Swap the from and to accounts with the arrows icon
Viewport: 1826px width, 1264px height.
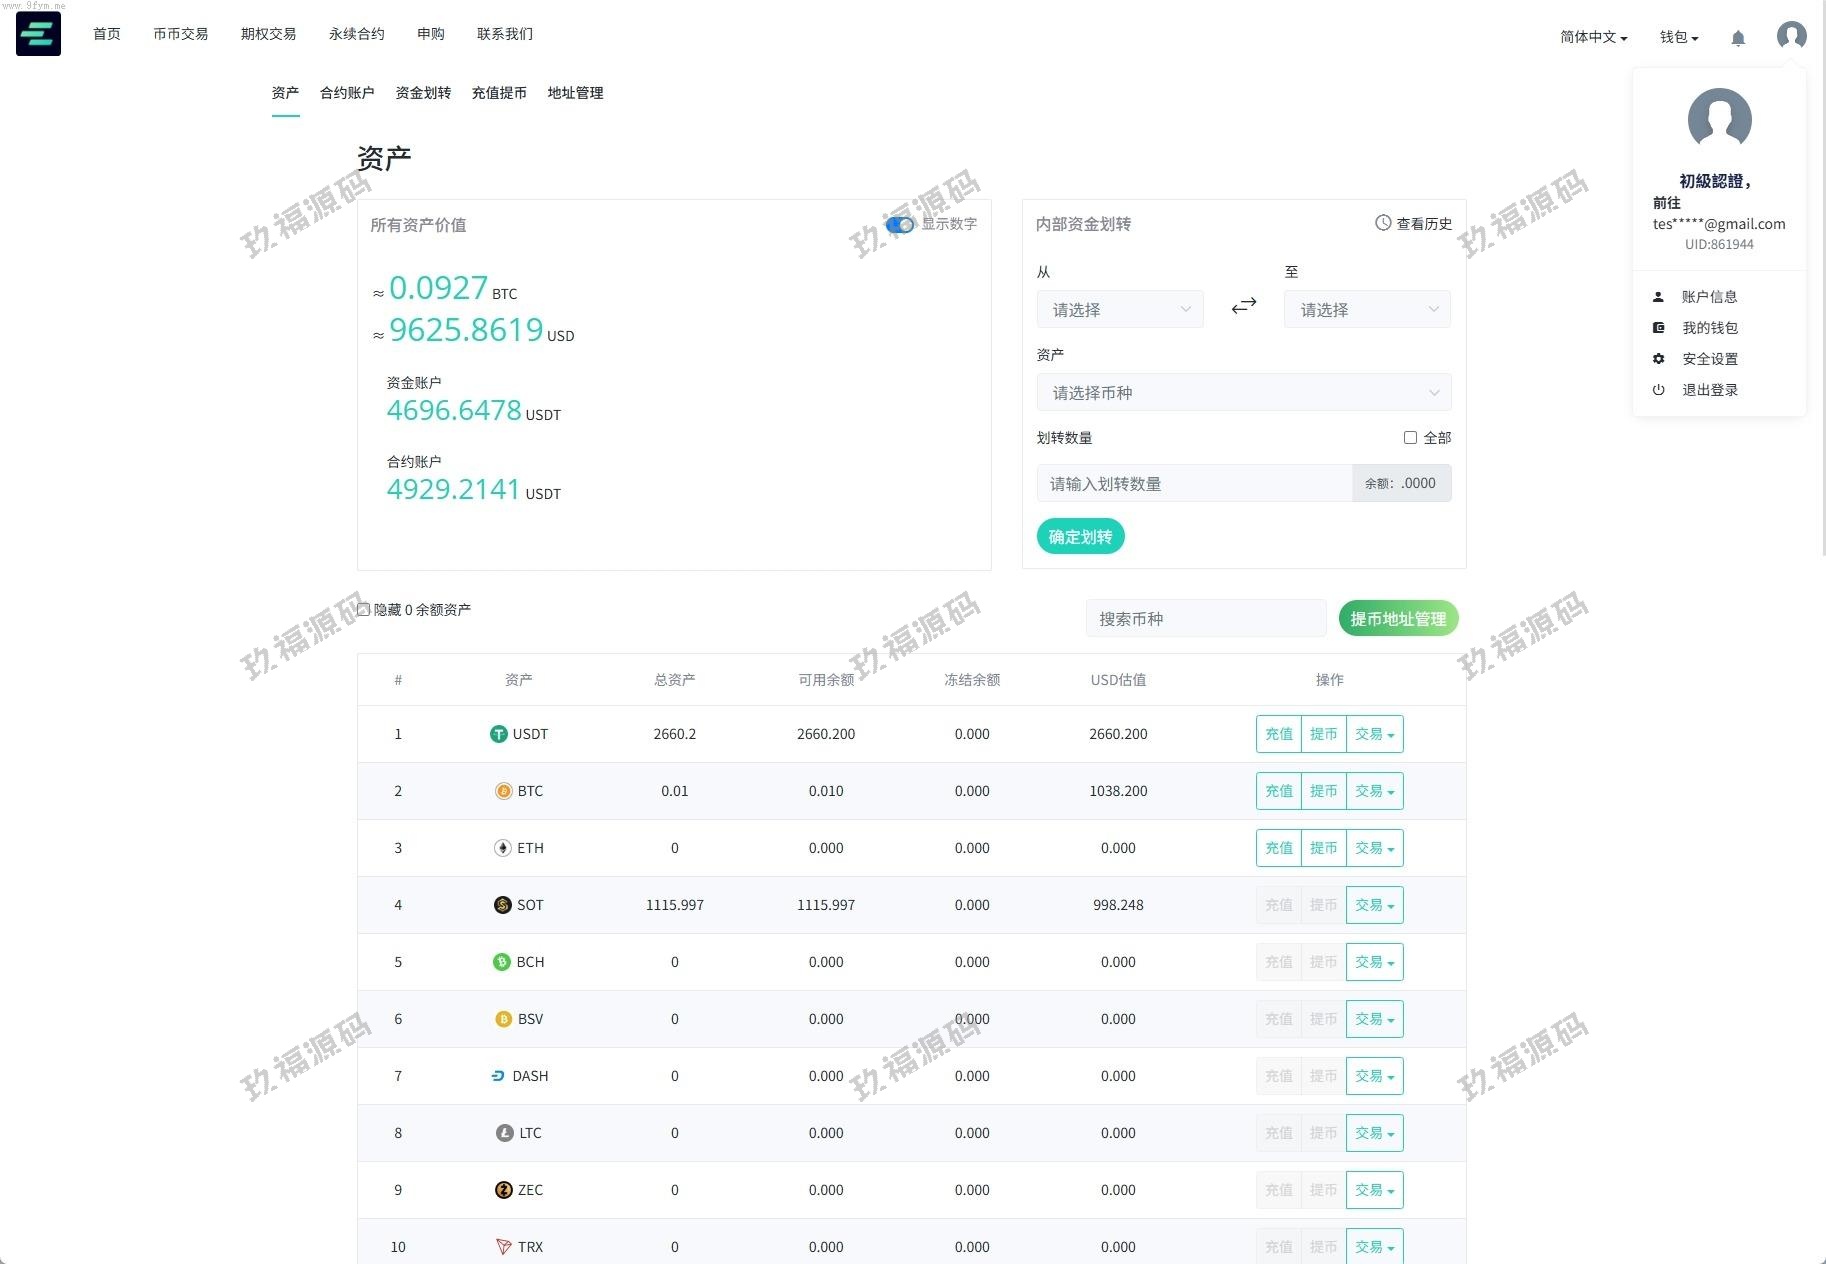coord(1243,306)
